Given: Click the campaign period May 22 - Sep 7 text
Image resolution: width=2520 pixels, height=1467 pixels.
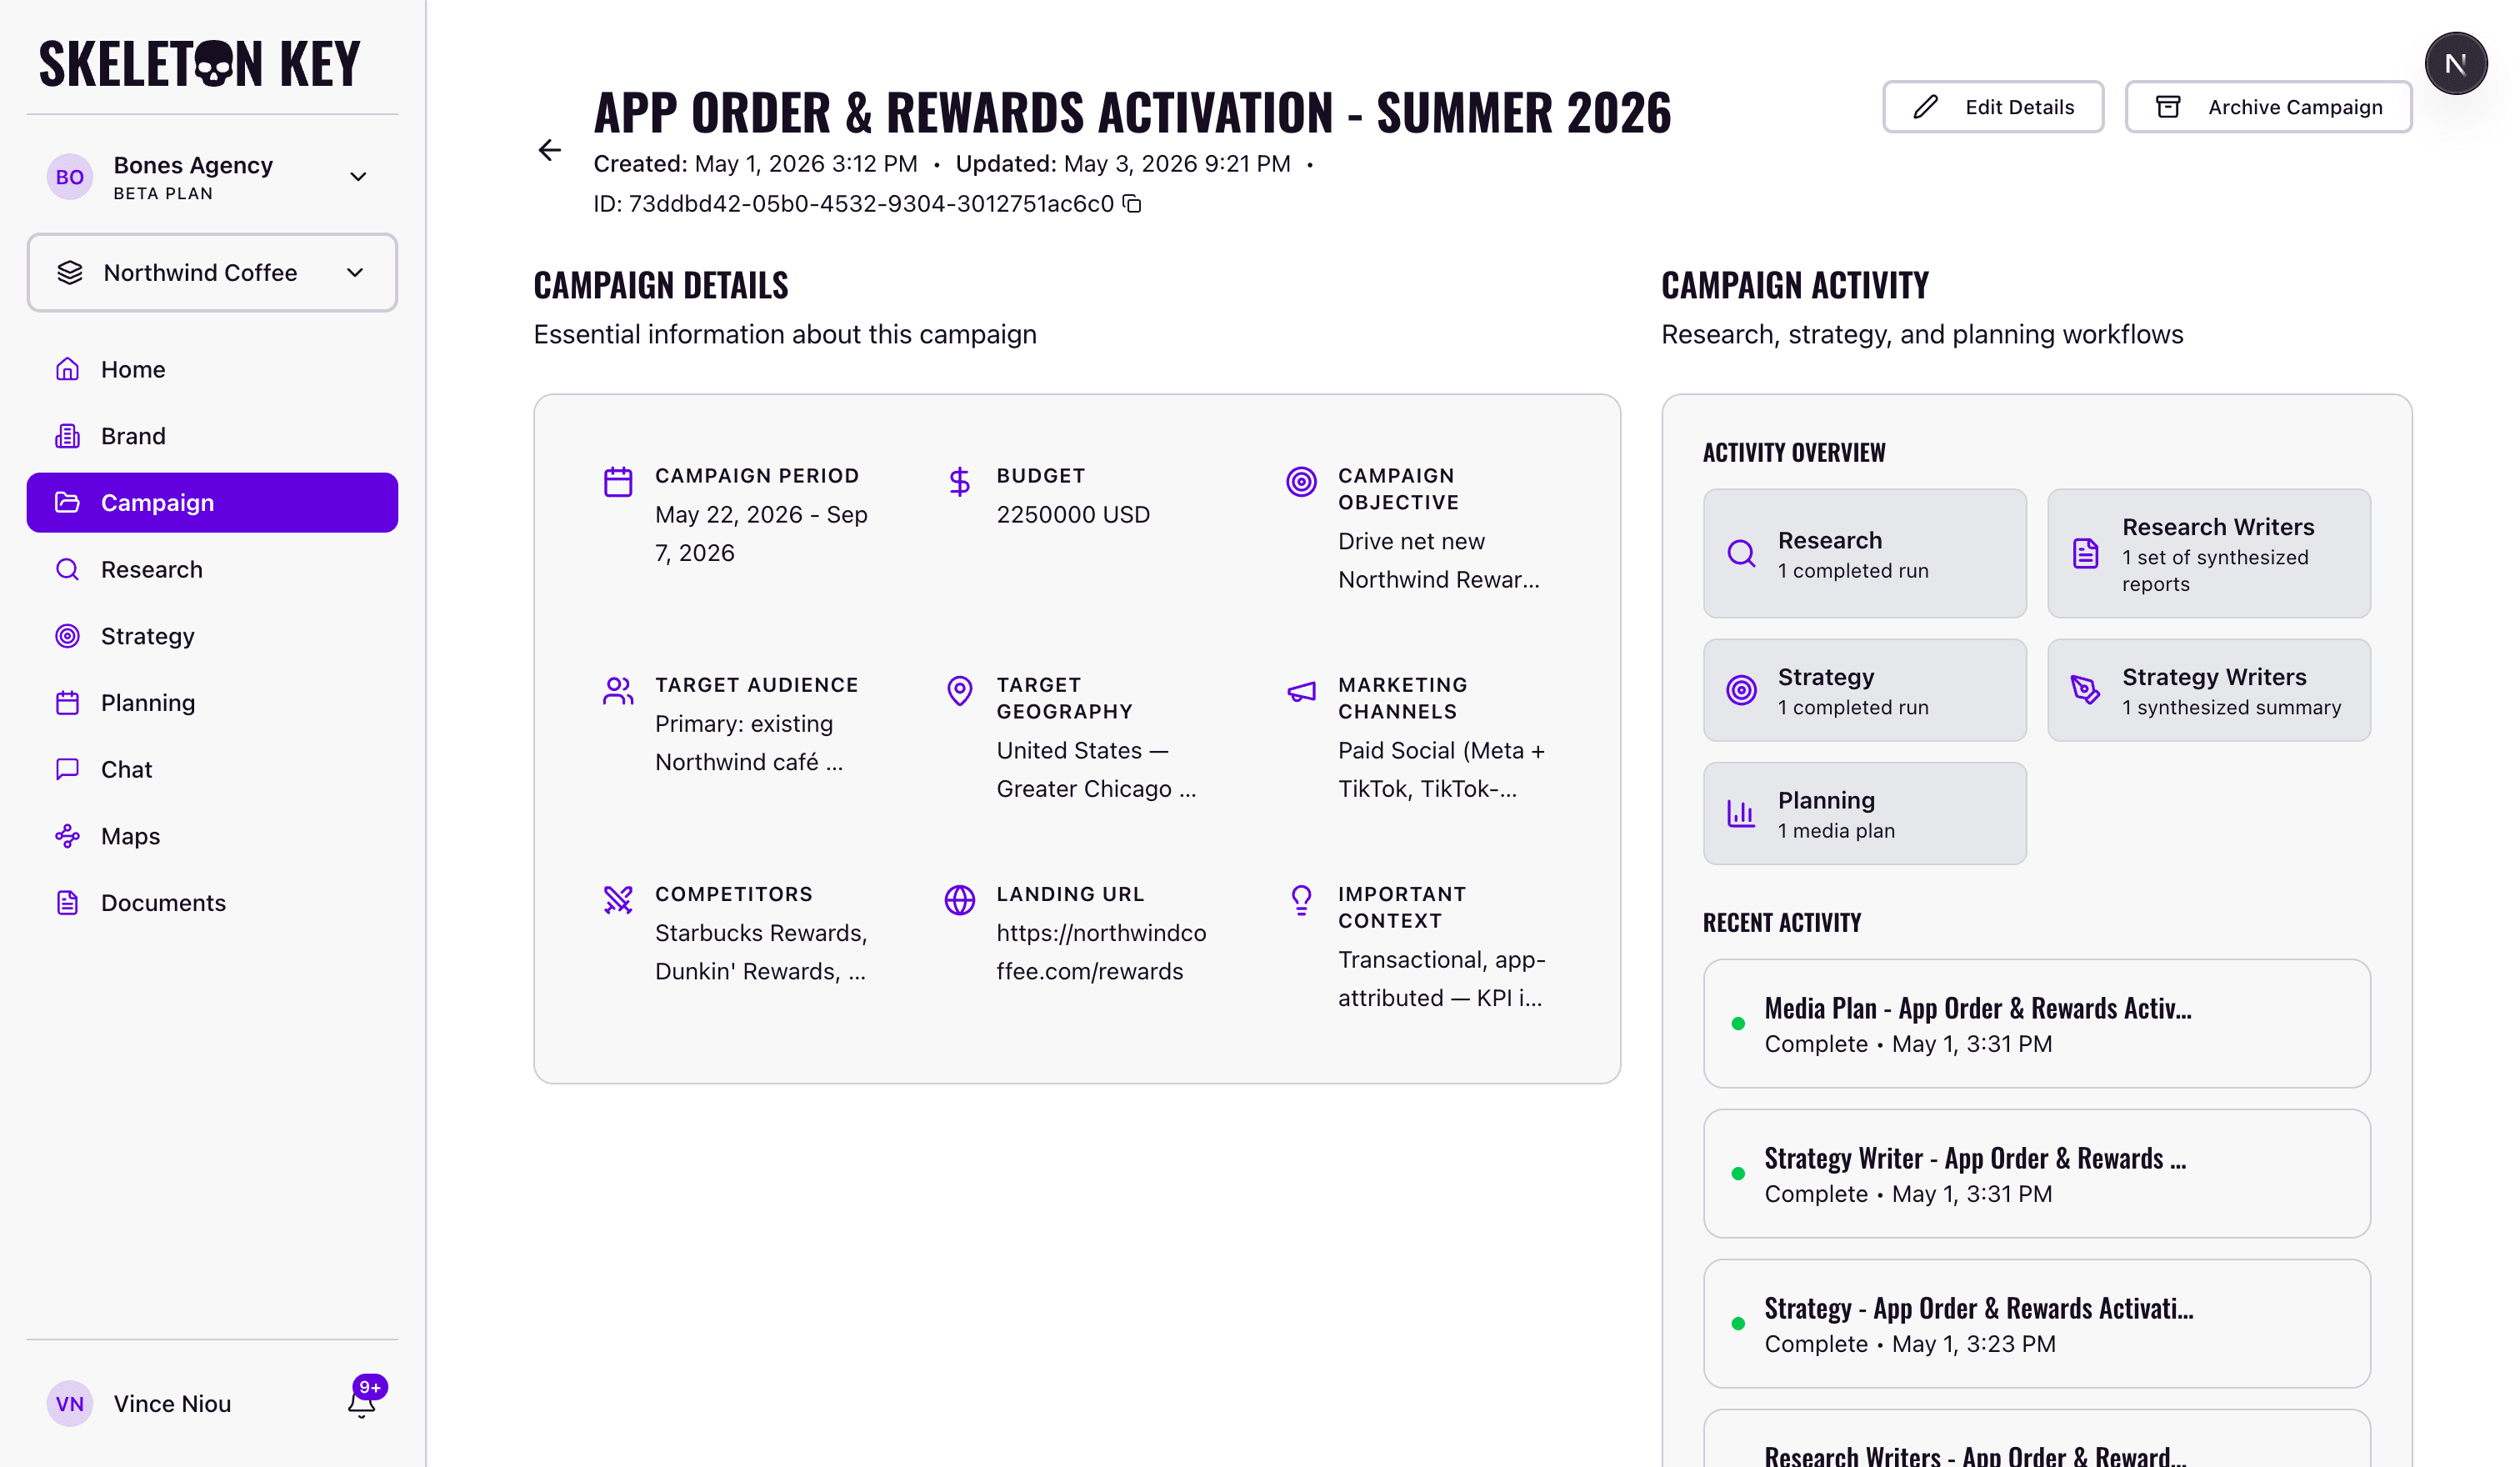Looking at the screenshot, I should click(761, 533).
